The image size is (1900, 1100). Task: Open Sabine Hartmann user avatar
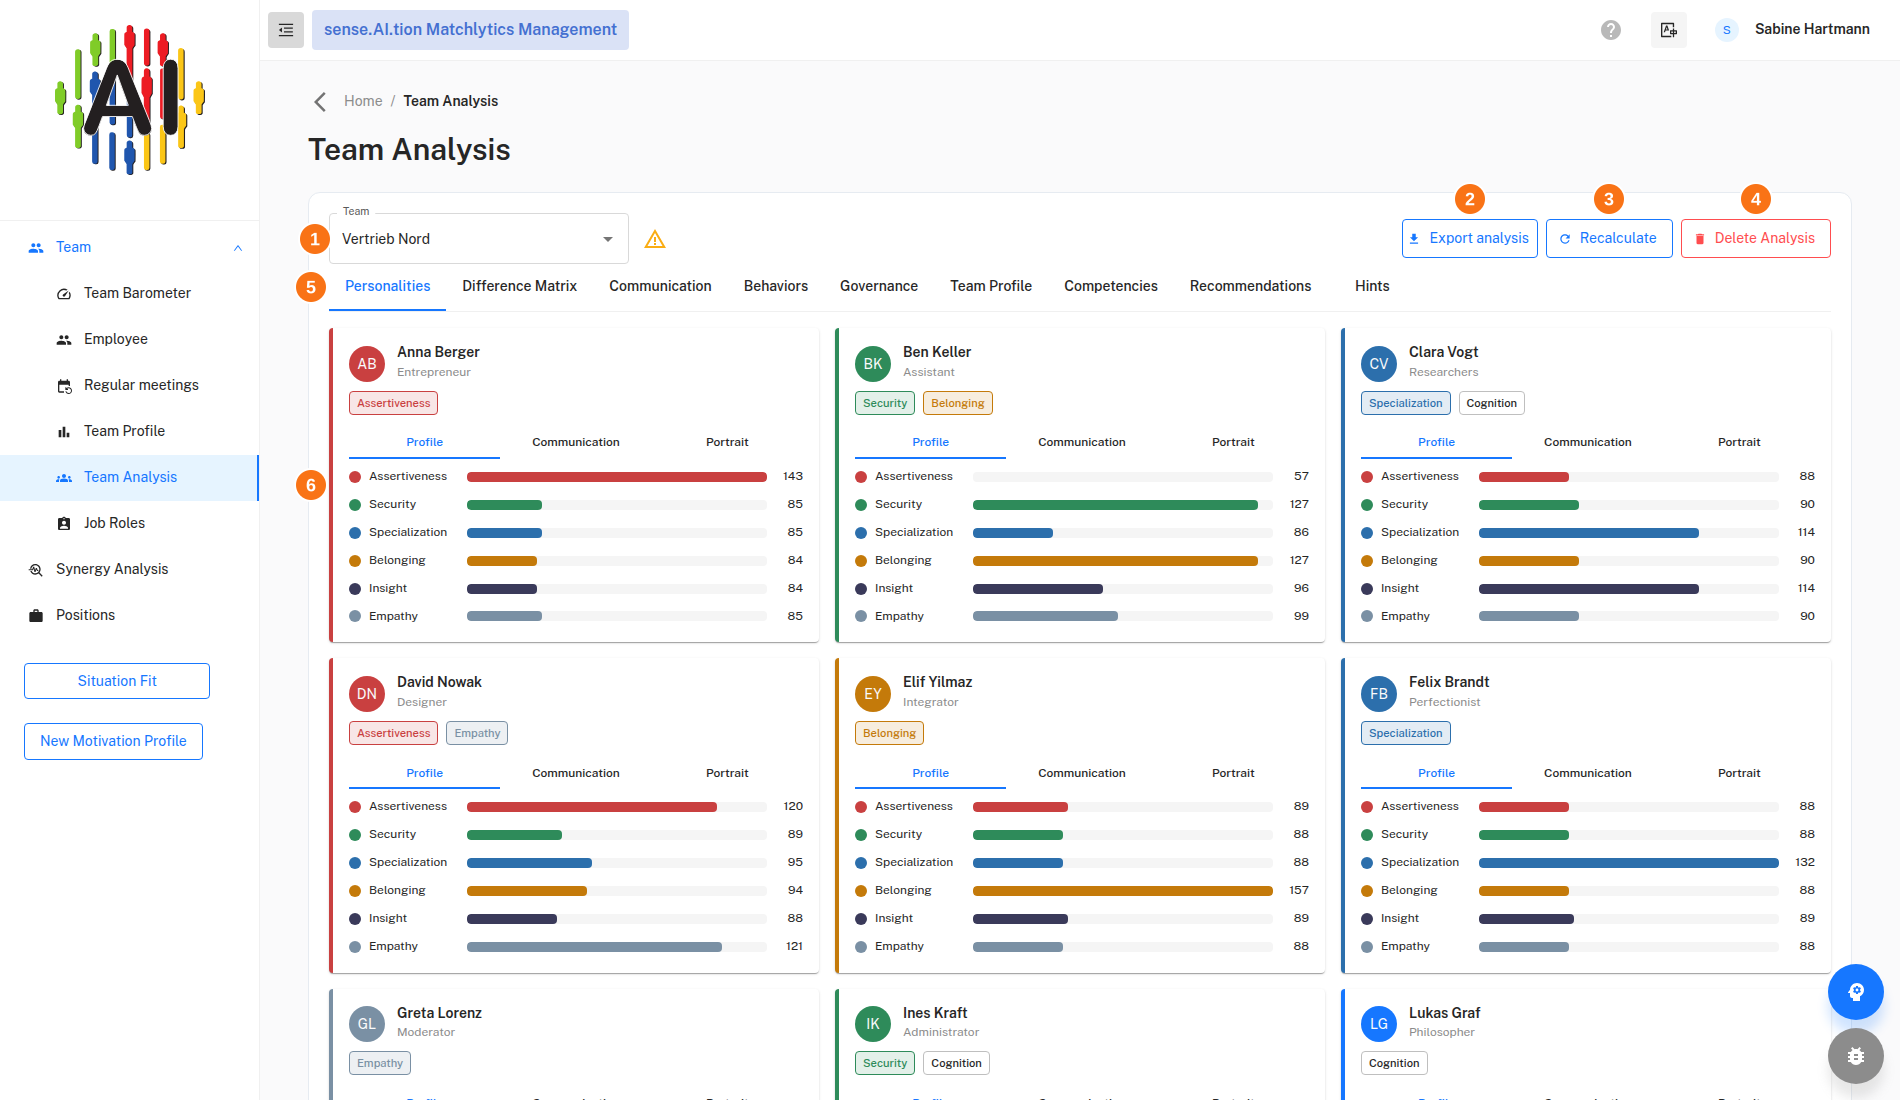[1726, 30]
